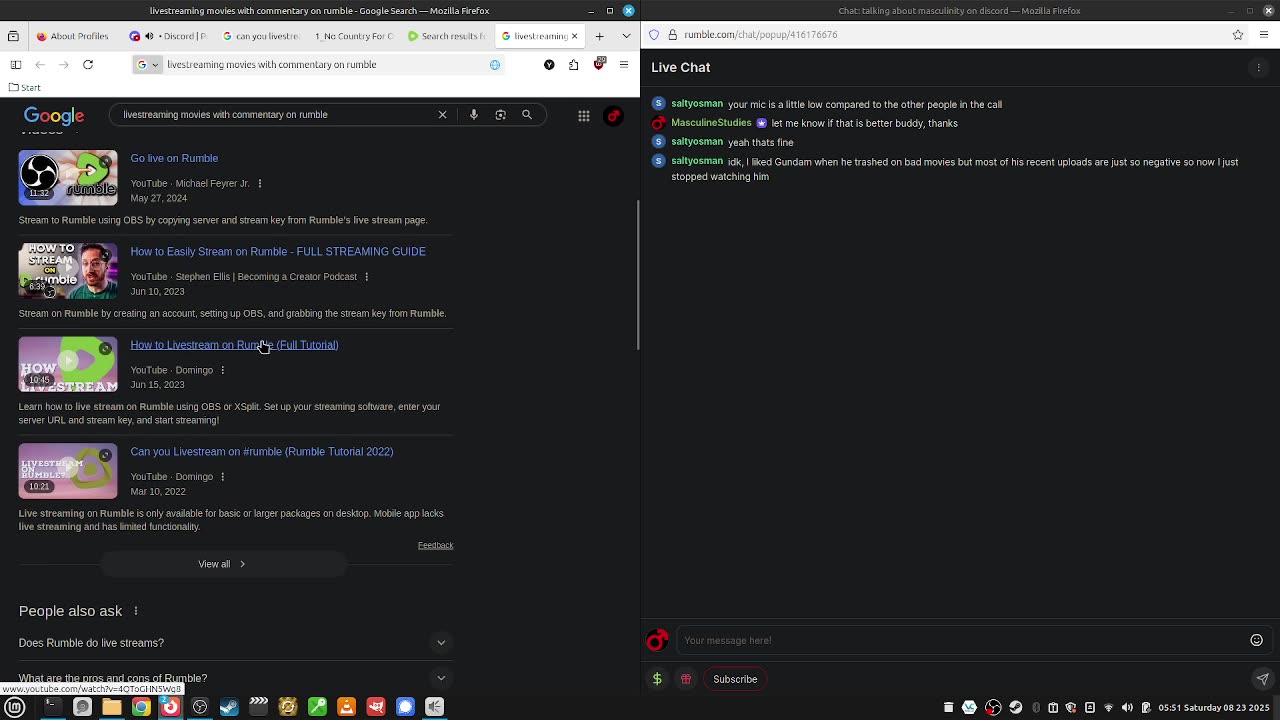The width and height of the screenshot is (1280, 720).
Task: Open 'Can you Livestream on #rumble' link
Action: coord(262,452)
